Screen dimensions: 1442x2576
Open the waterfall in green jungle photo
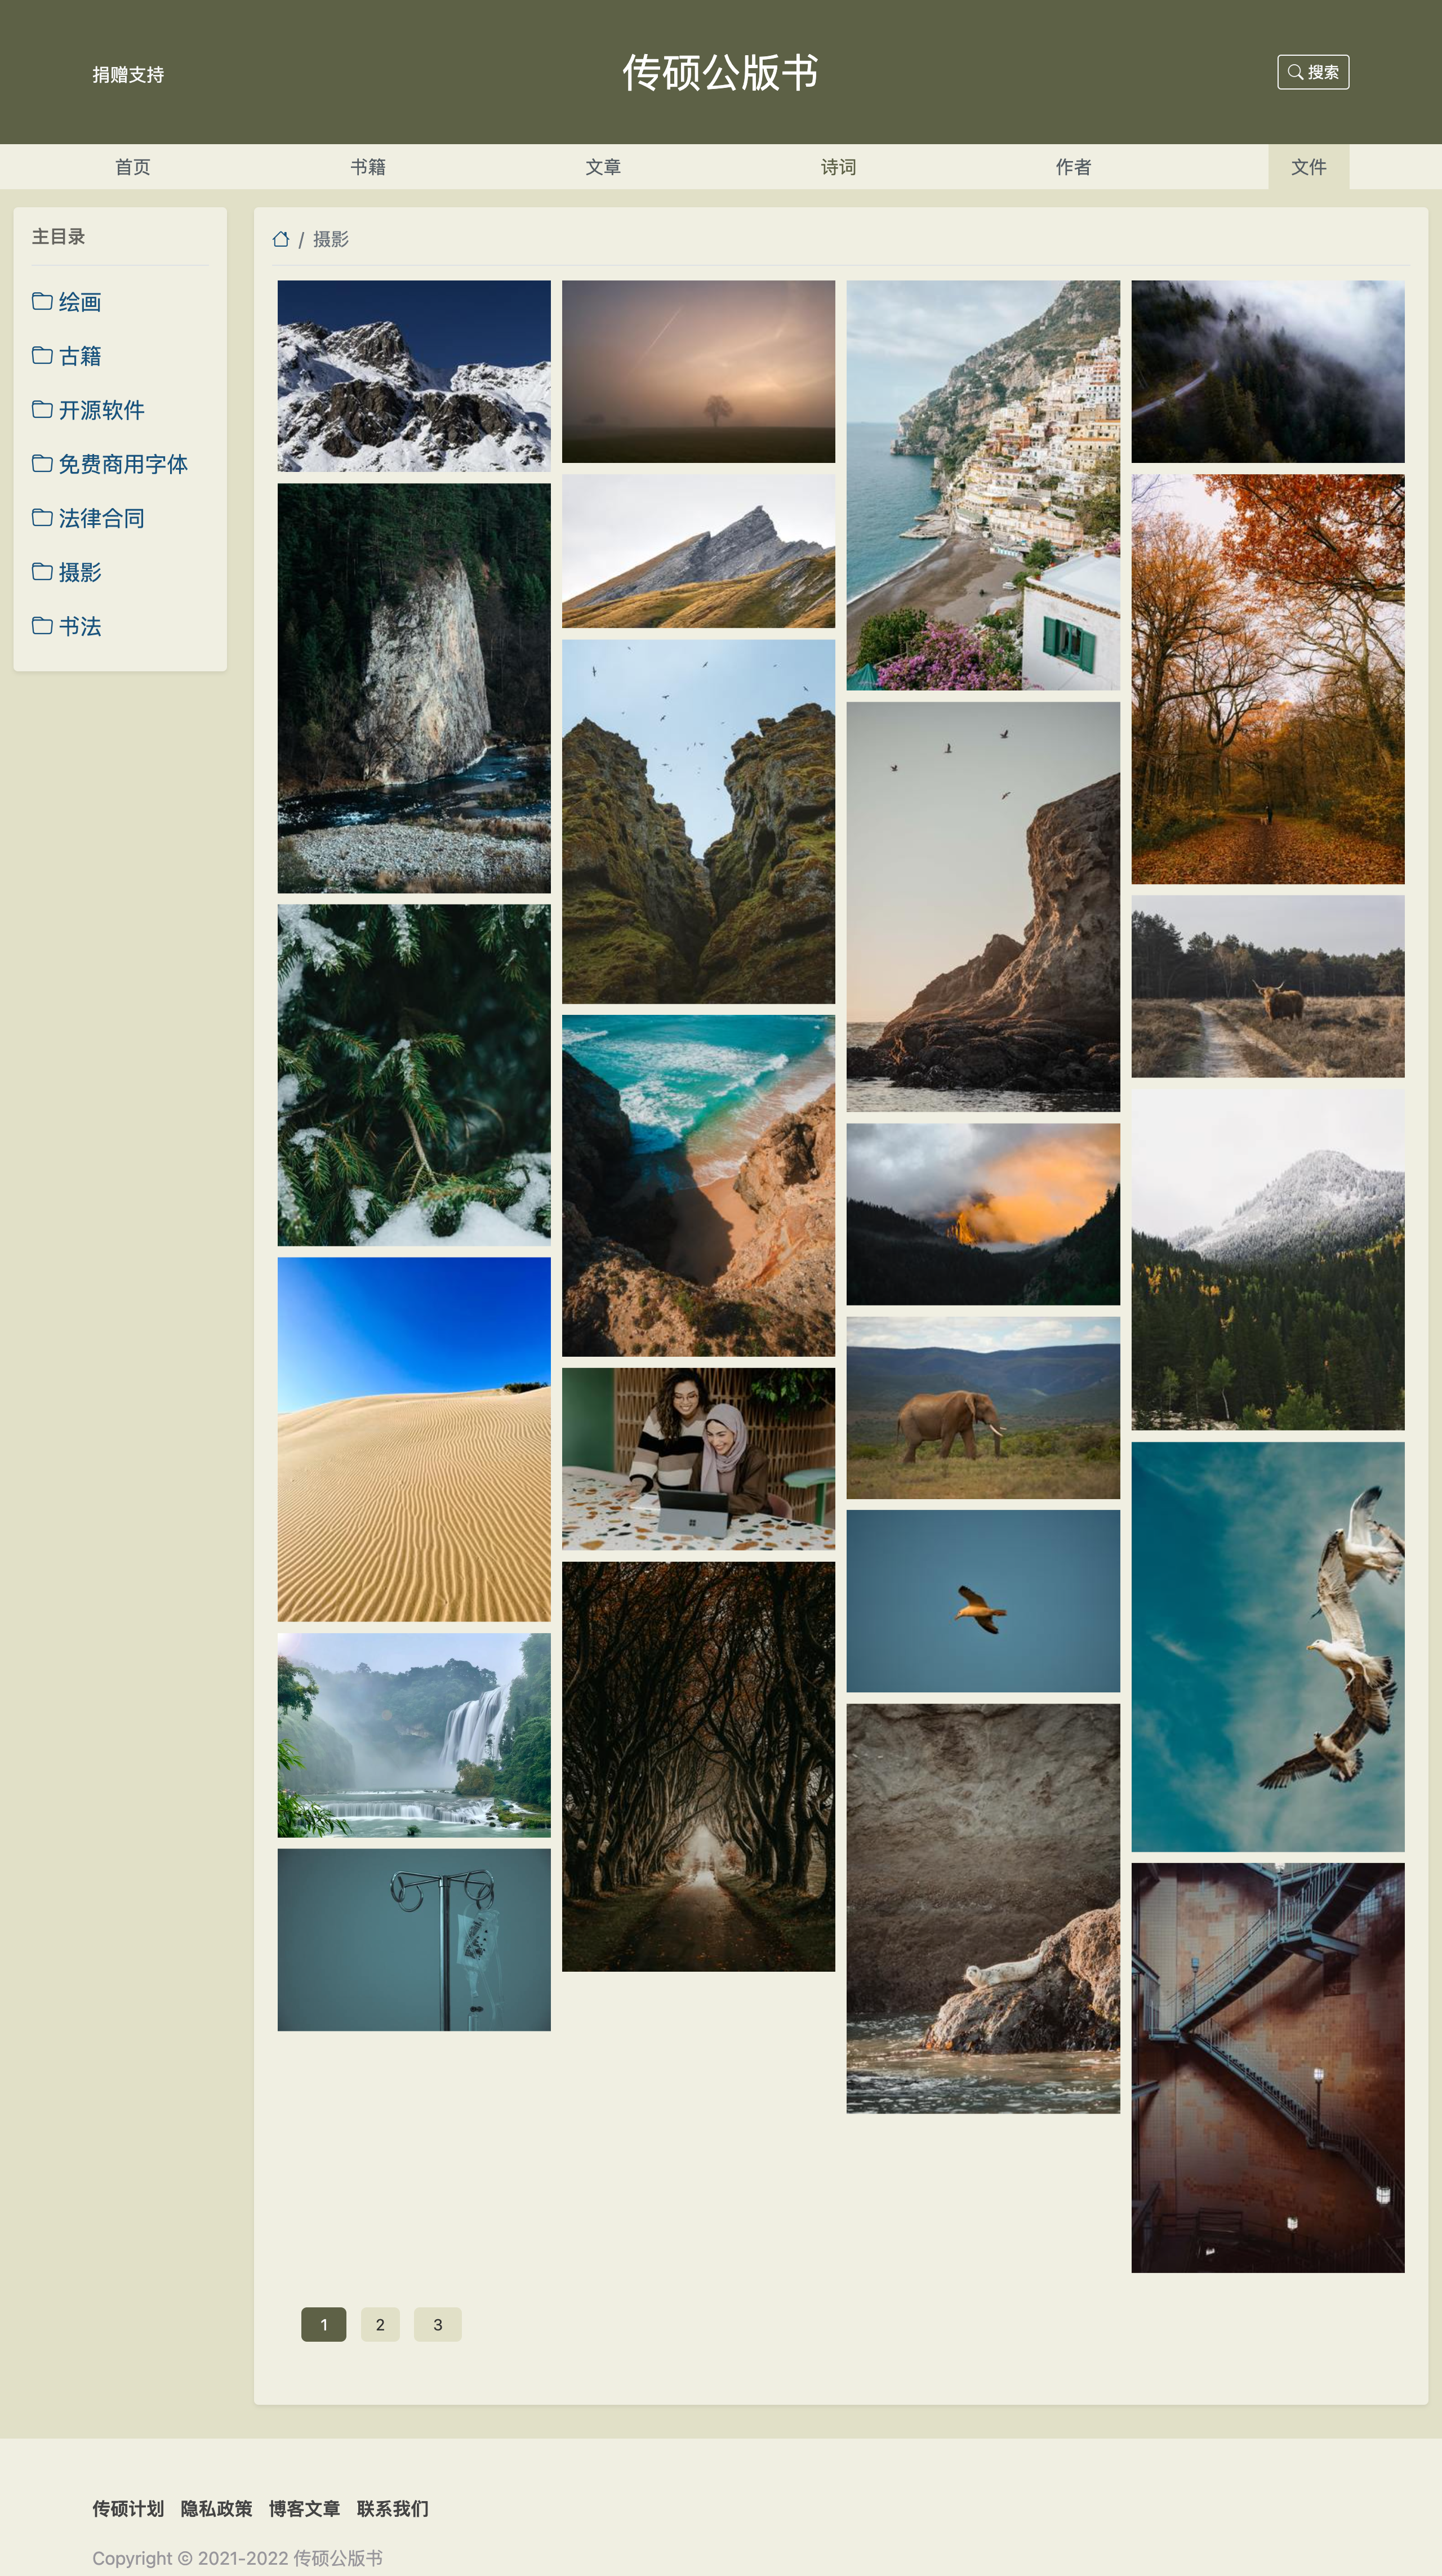click(x=414, y=1735)
